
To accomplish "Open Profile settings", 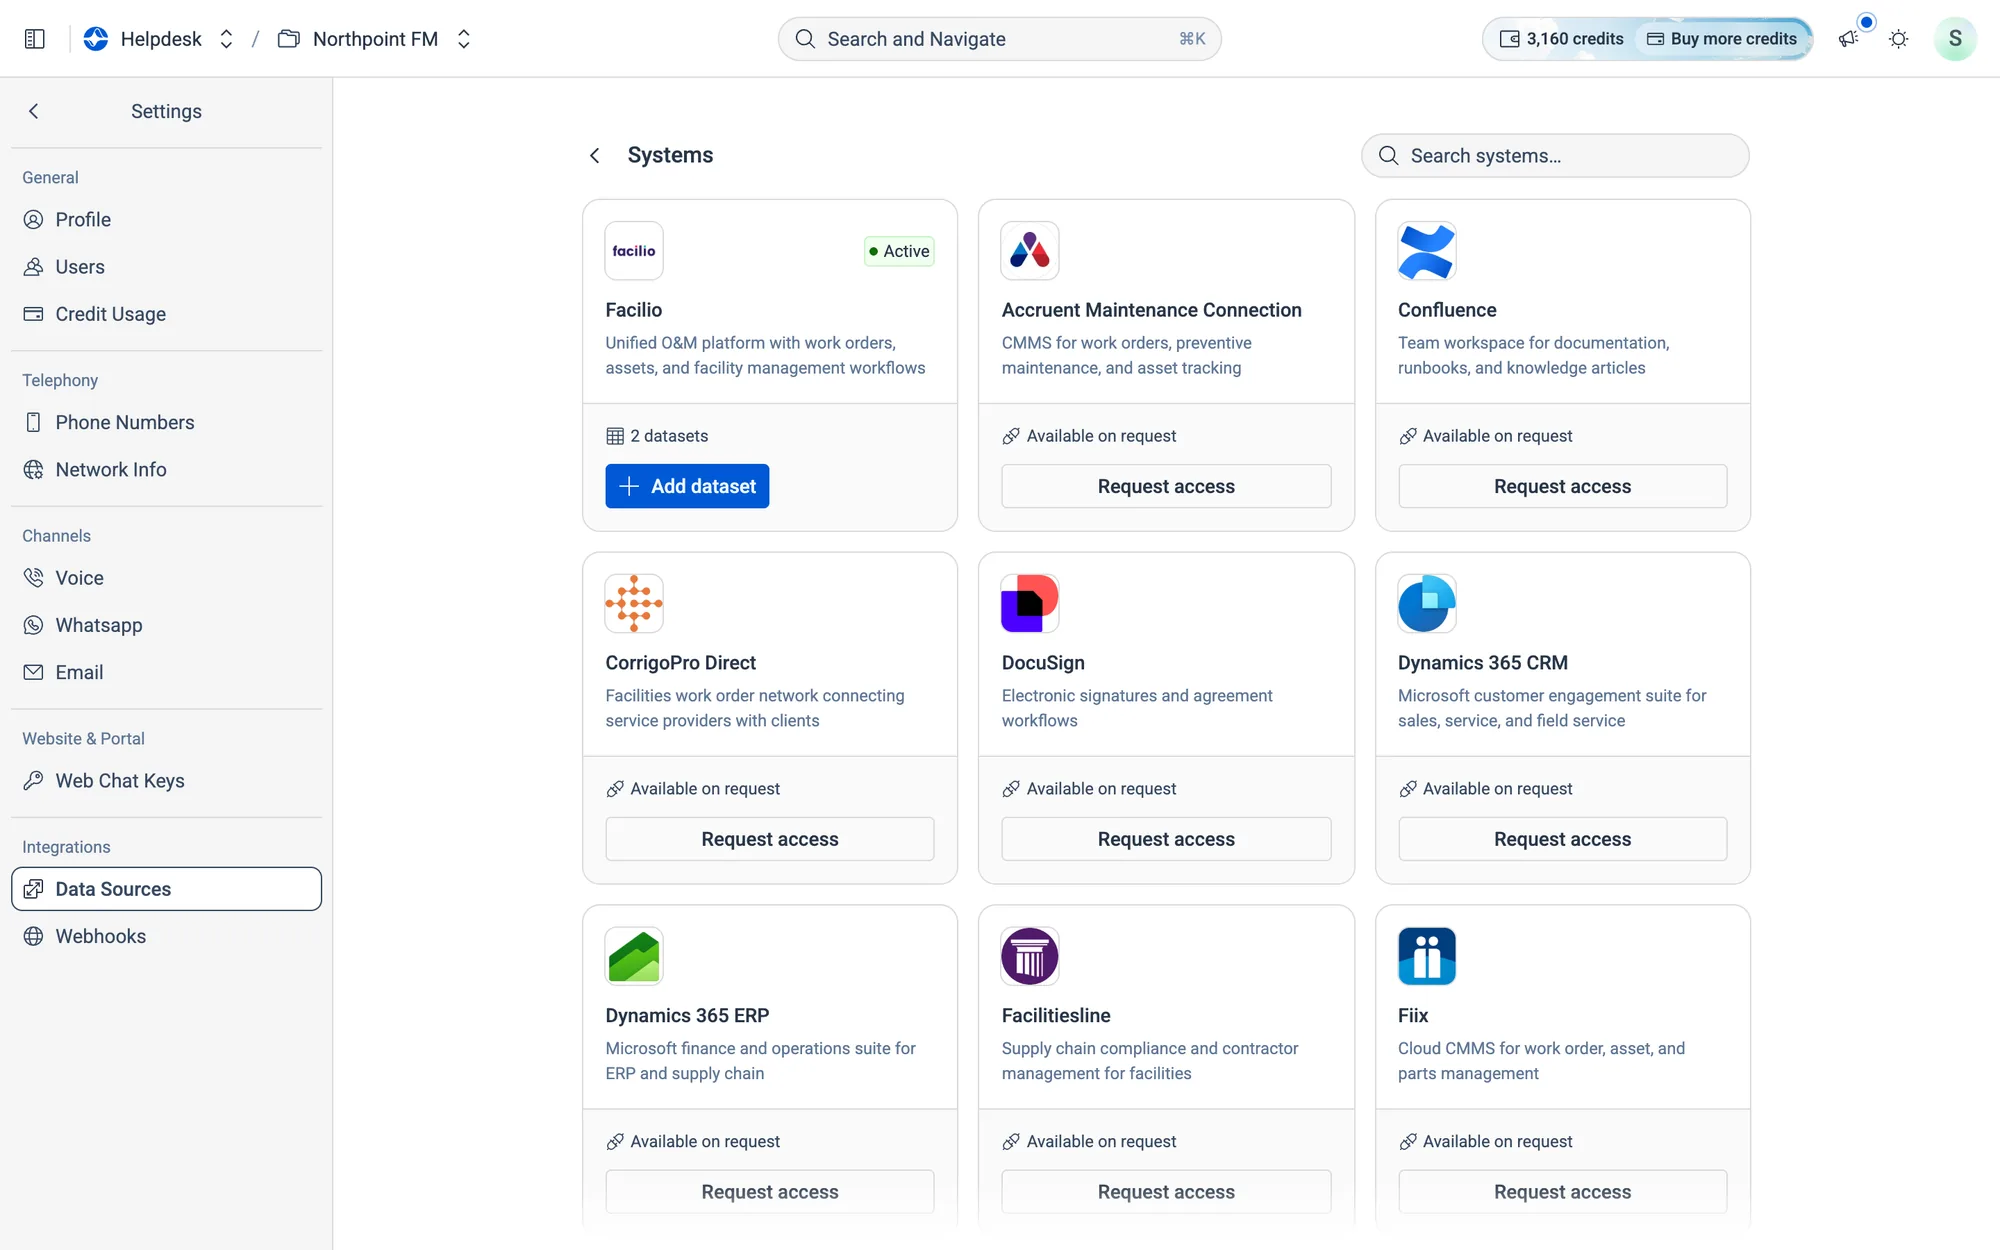I will click(166, 220).
